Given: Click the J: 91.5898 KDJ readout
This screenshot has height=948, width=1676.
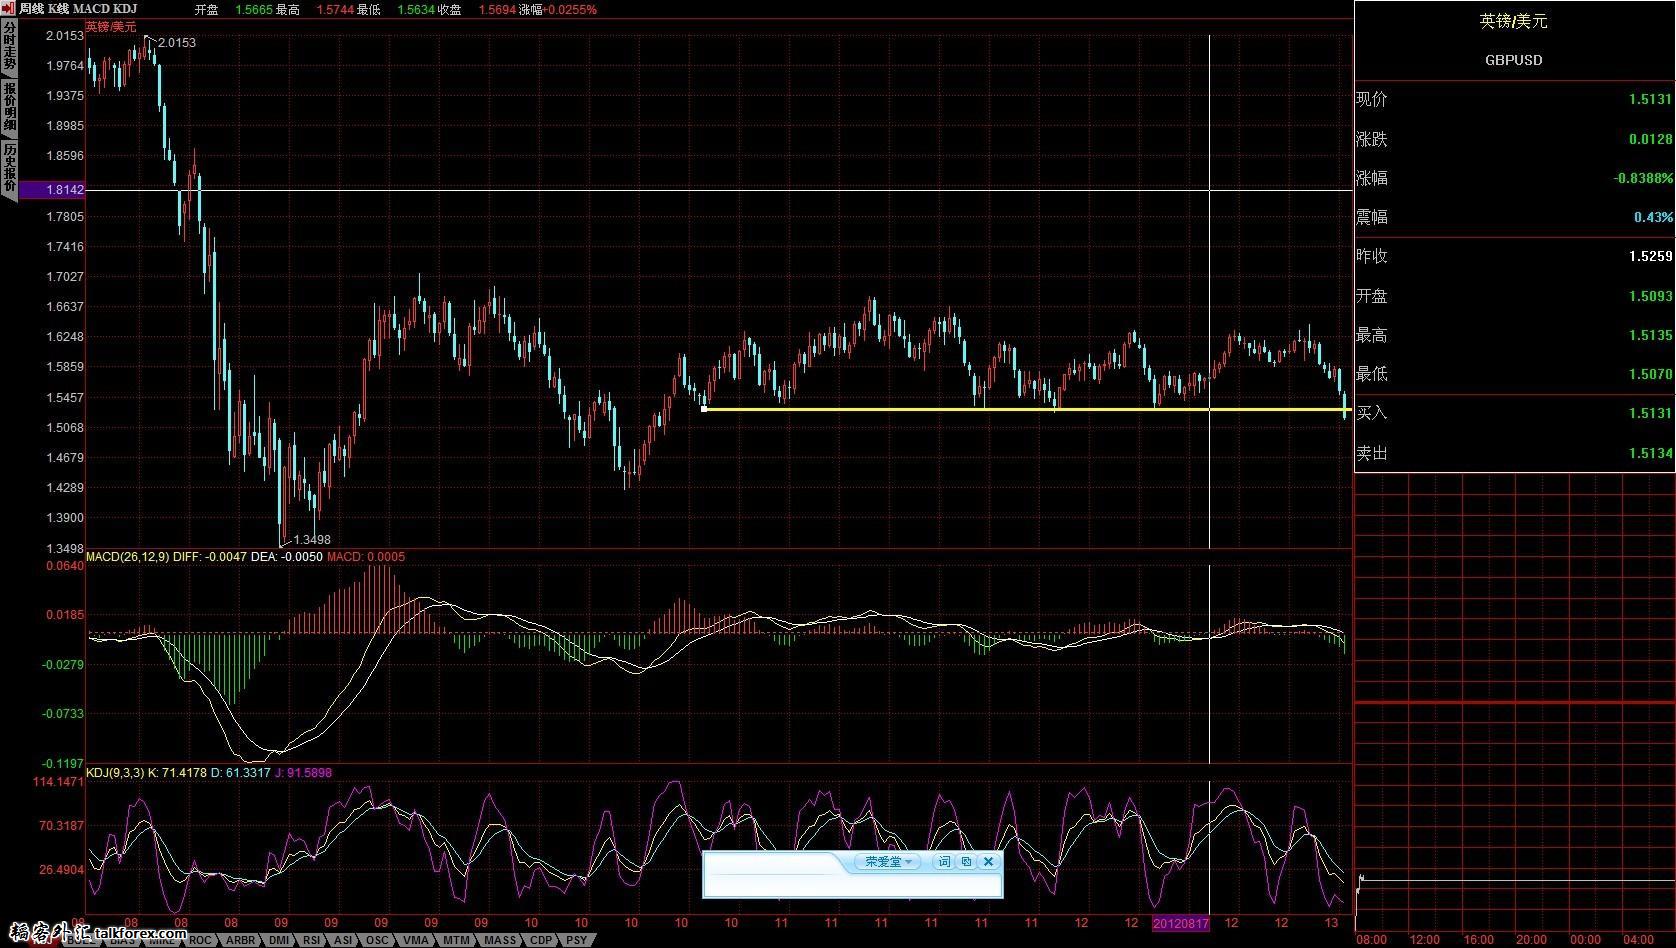Looking at the screenshot, I should pyautogui.click(x=303, y=772).
